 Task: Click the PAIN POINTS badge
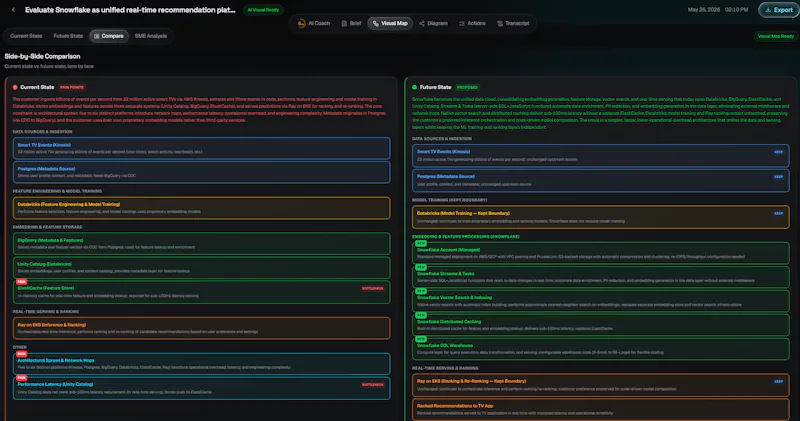(x=72, y=87)
